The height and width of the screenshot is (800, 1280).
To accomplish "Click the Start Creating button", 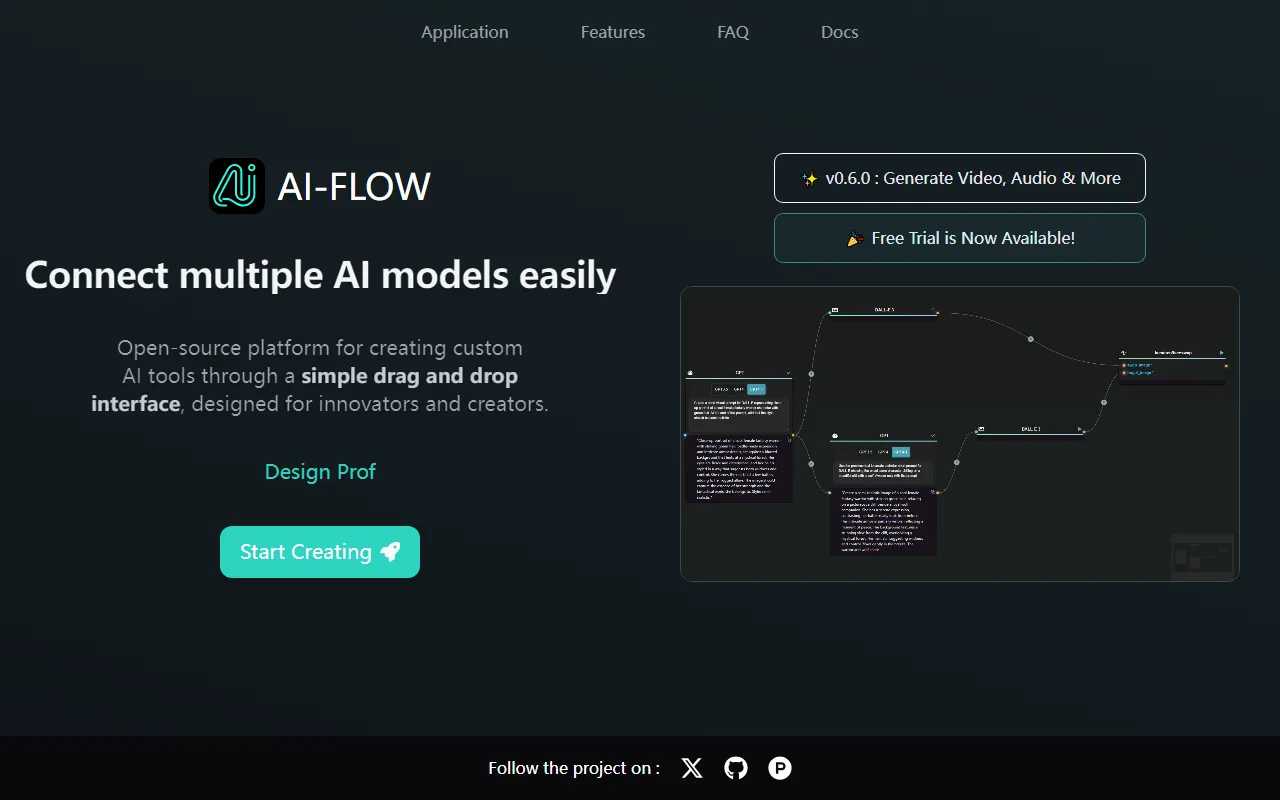I will [x=320, y=551].
